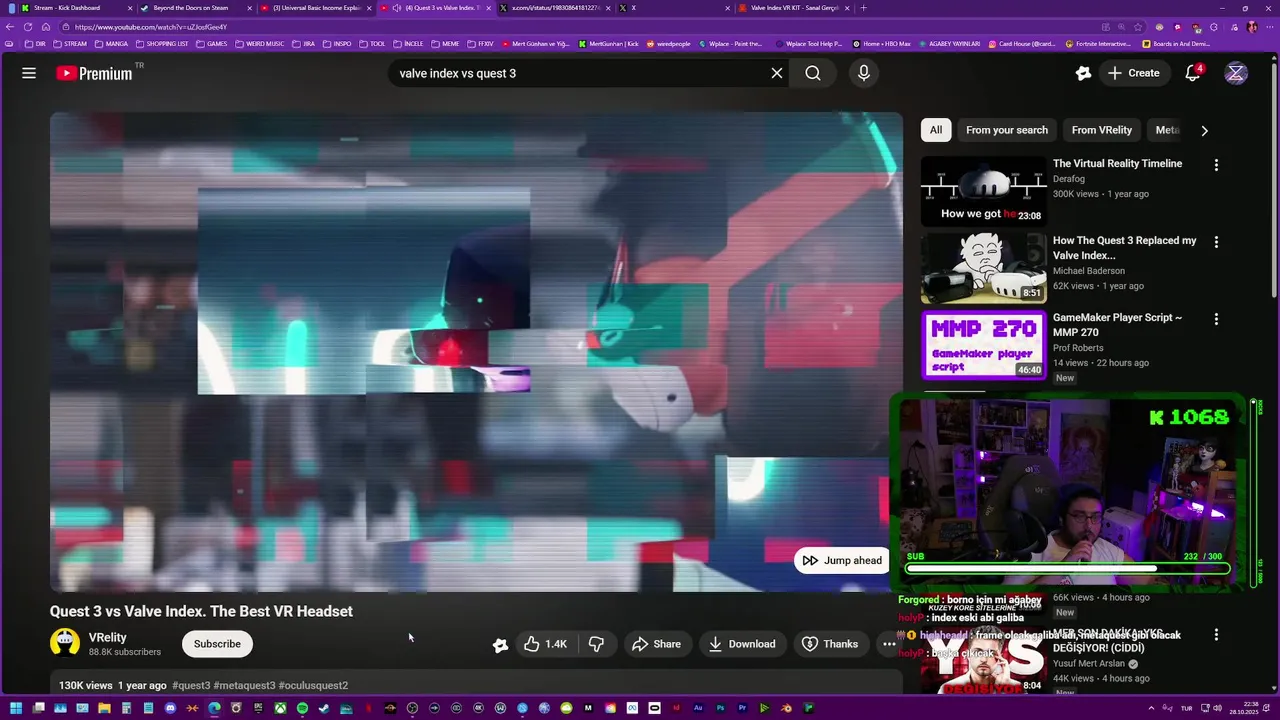The image size is (1280, 720).
Task: Reload the page
Action: (27, 27)
